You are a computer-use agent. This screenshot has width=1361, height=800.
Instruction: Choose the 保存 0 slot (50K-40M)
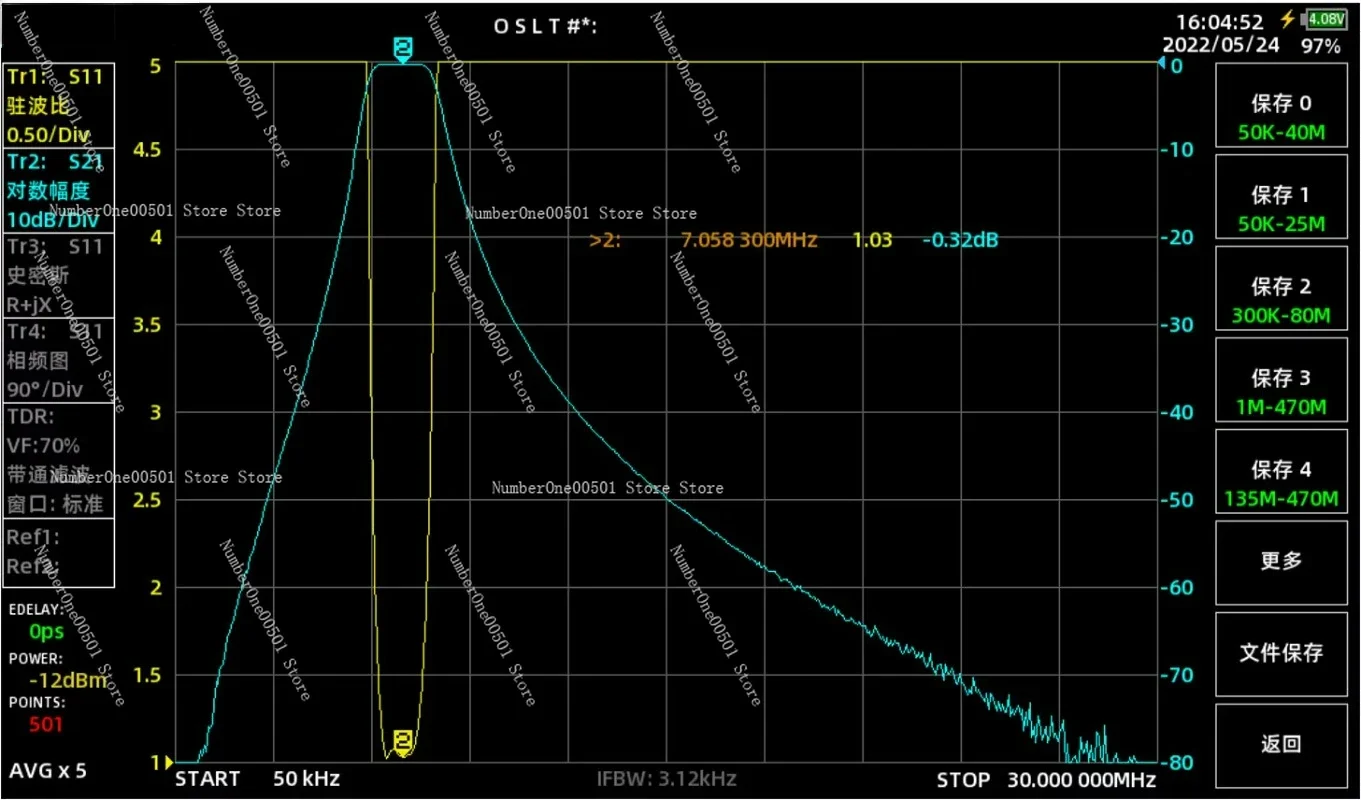(x=1281, y=105)
